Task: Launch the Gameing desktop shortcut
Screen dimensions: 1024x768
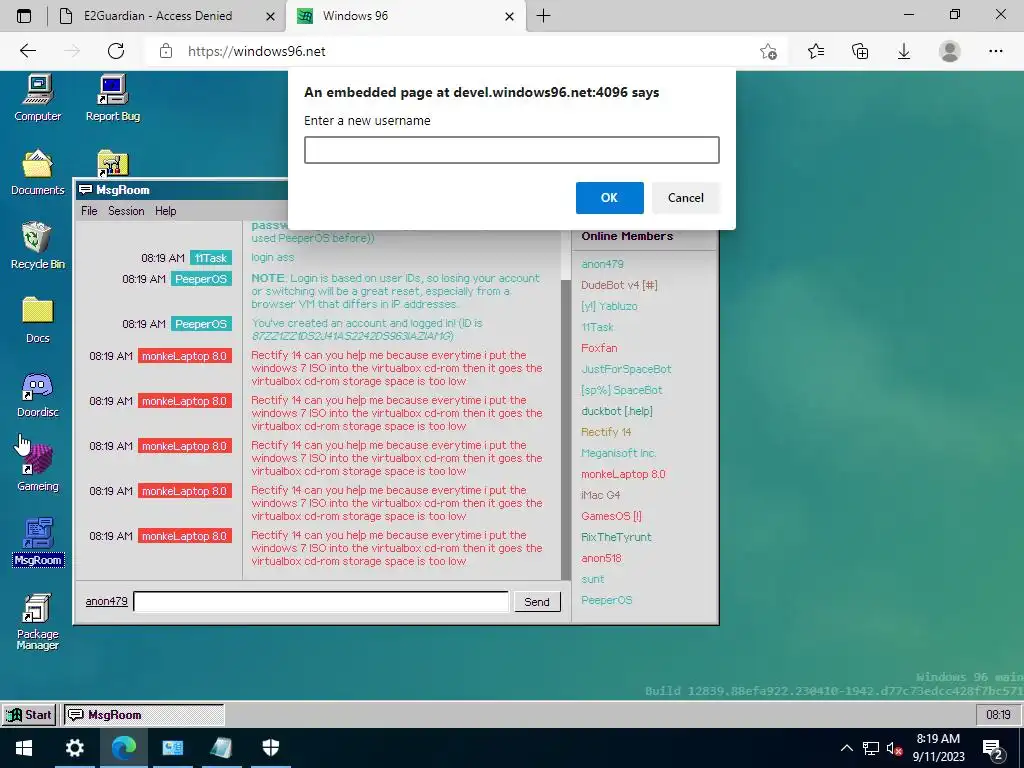Action: tap(37, 468)
